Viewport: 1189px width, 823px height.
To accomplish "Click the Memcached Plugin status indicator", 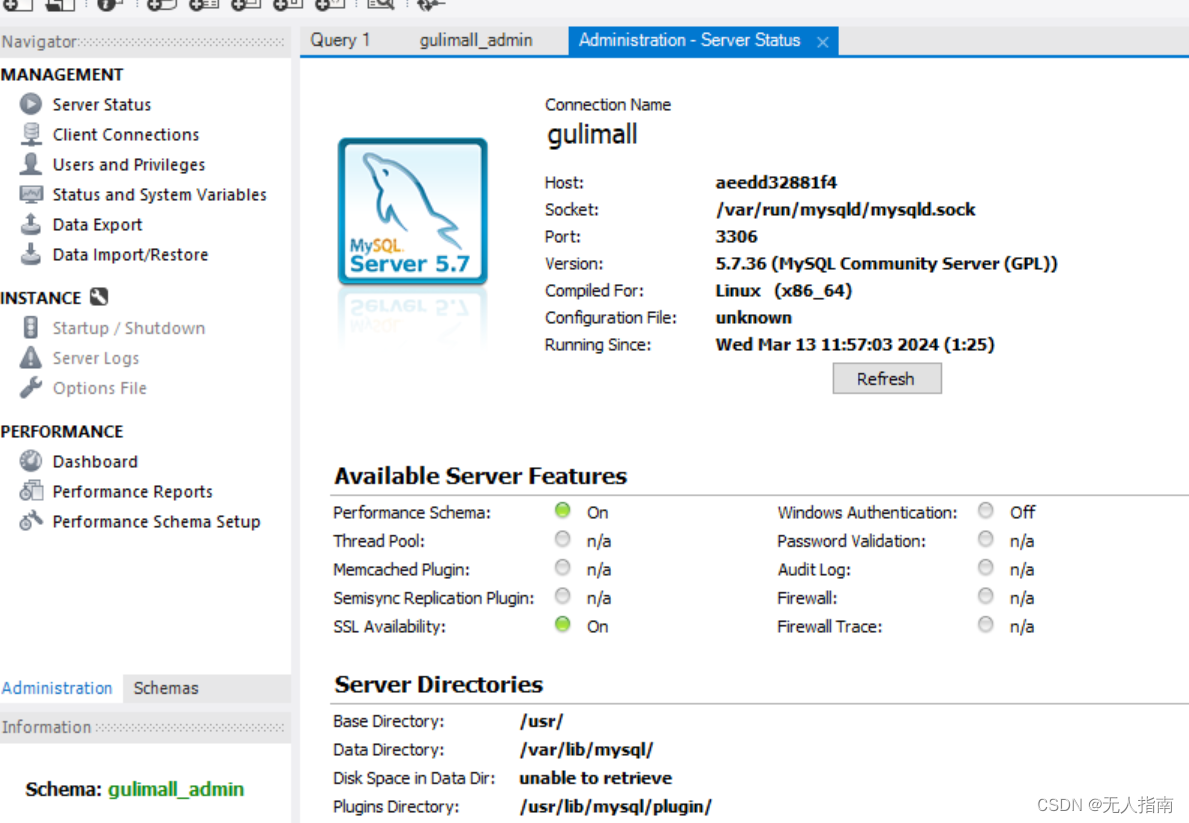I will [562, 567].
